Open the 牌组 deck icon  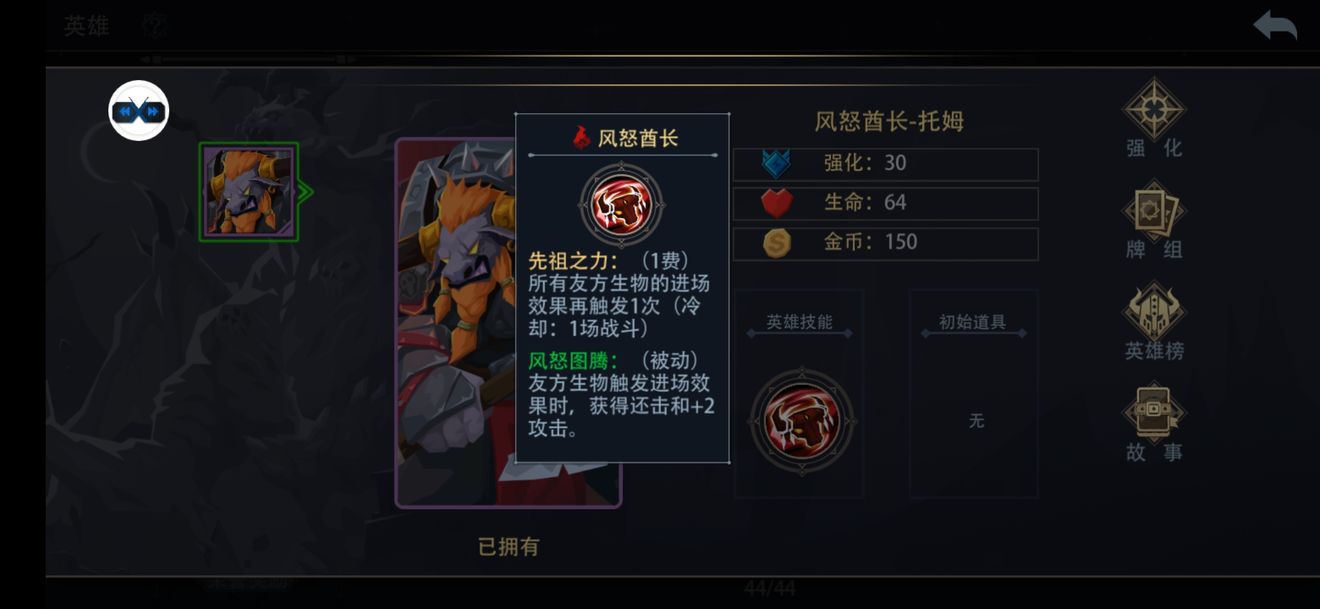click(x=1154, y=212)
